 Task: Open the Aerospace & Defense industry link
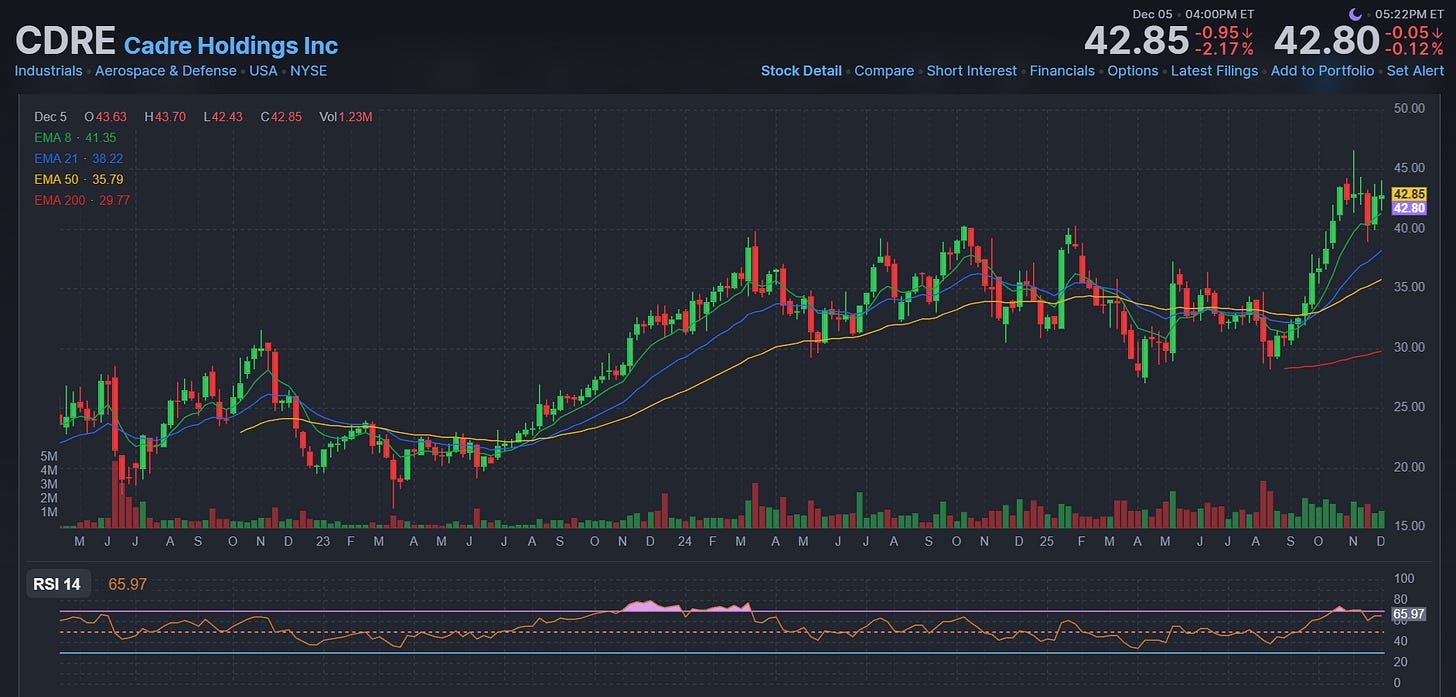166,71
